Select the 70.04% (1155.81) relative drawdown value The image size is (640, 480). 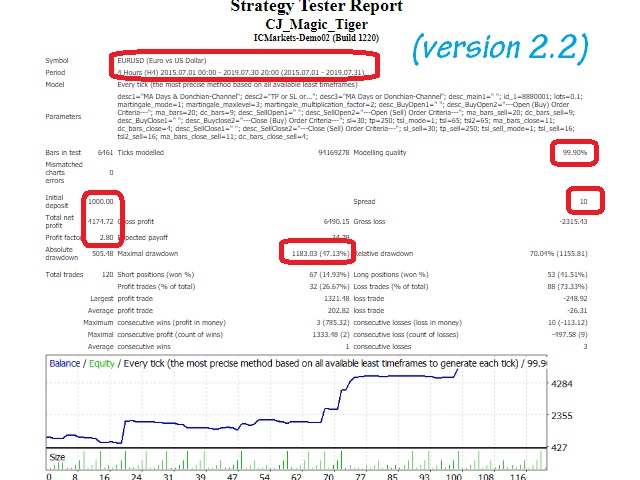point(558,253)
